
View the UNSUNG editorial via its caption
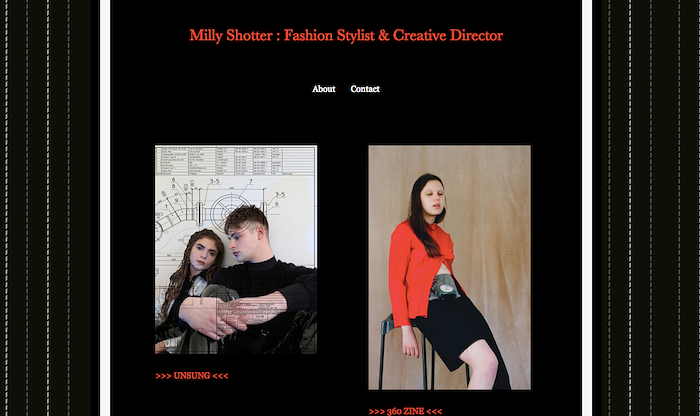pyautogui.click(x=192, y=376)
